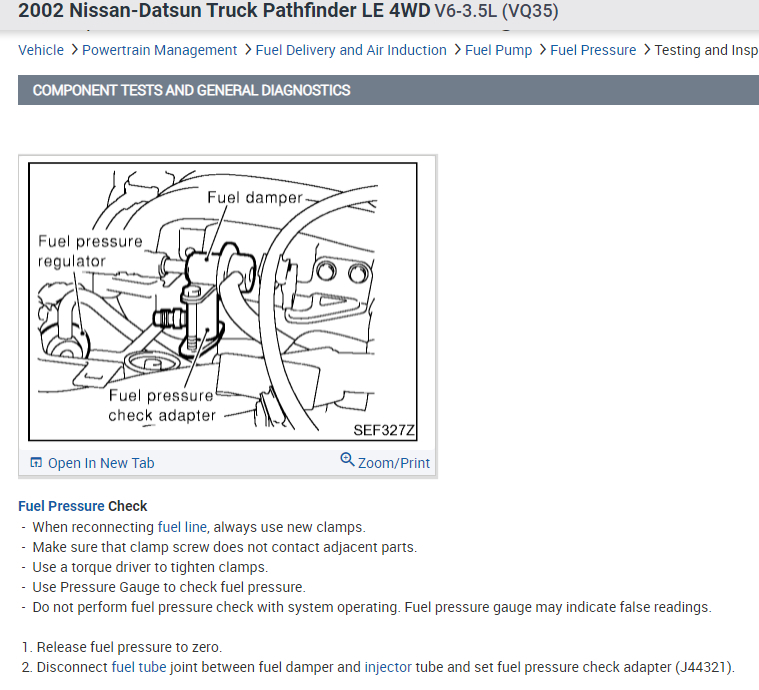Open diagram via Open In New Tab link
Image resolution: width=759 pixels, height=690 pixels.
tap(101, 463)
